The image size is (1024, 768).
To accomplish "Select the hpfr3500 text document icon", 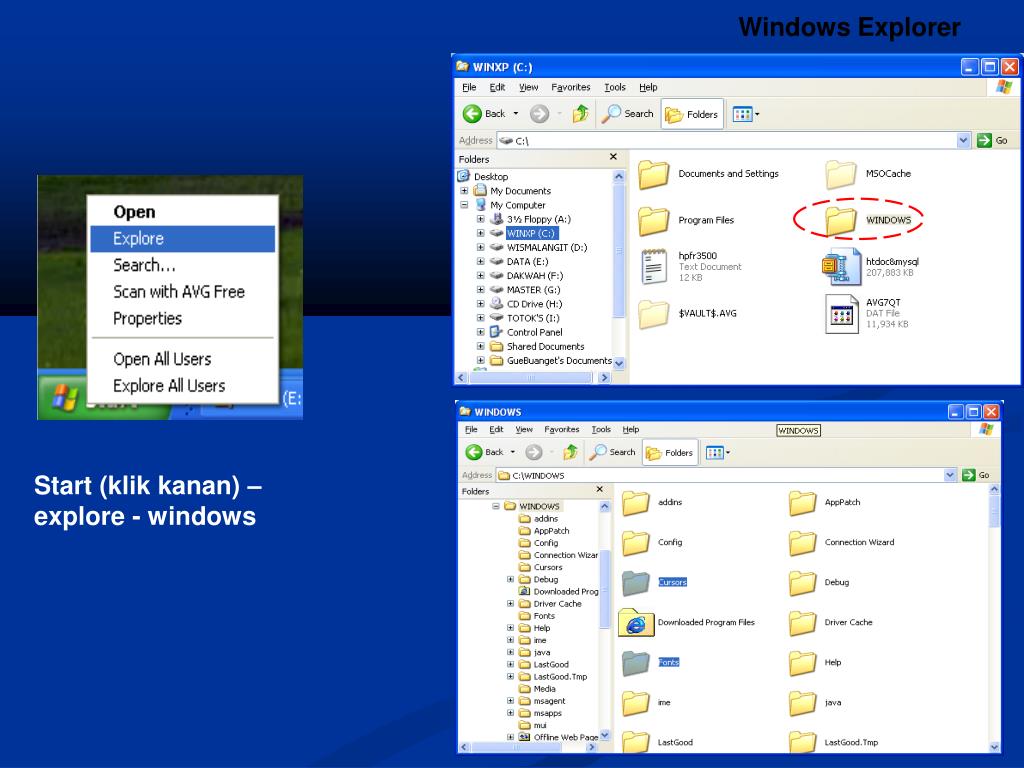I will (x=654, y=266).
